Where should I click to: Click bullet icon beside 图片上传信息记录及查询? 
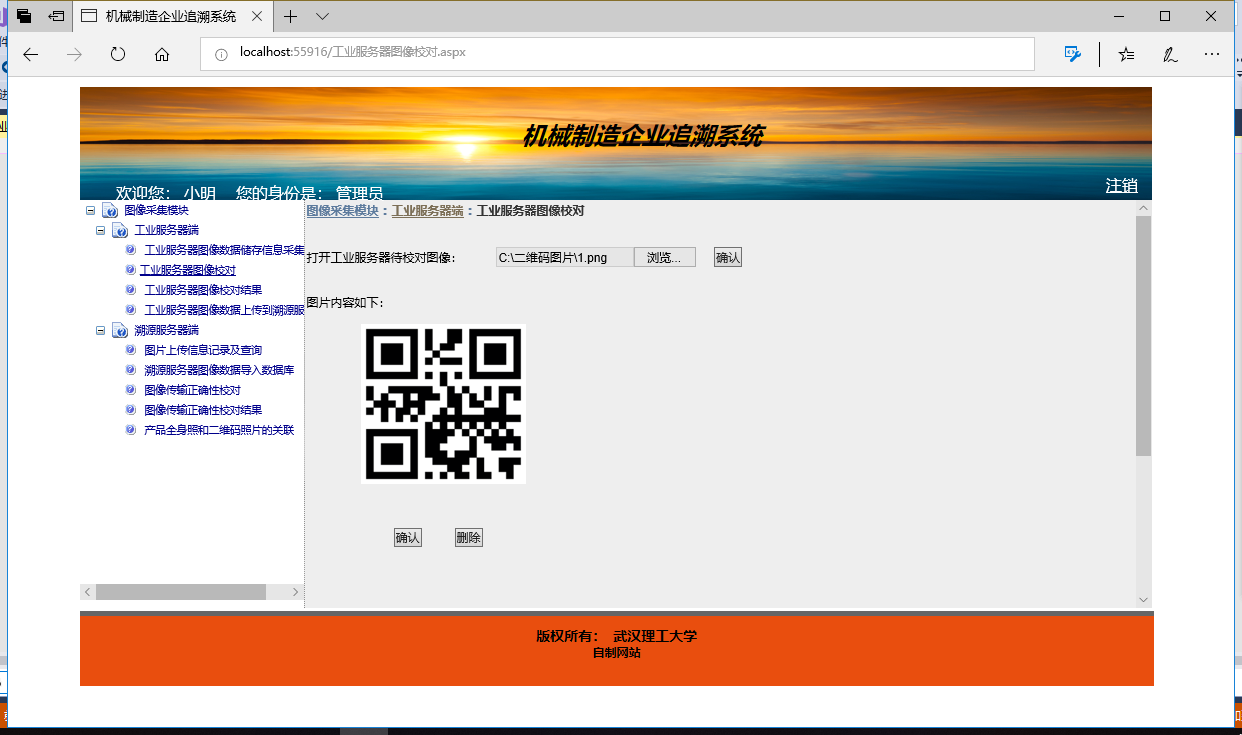point(131,350)
